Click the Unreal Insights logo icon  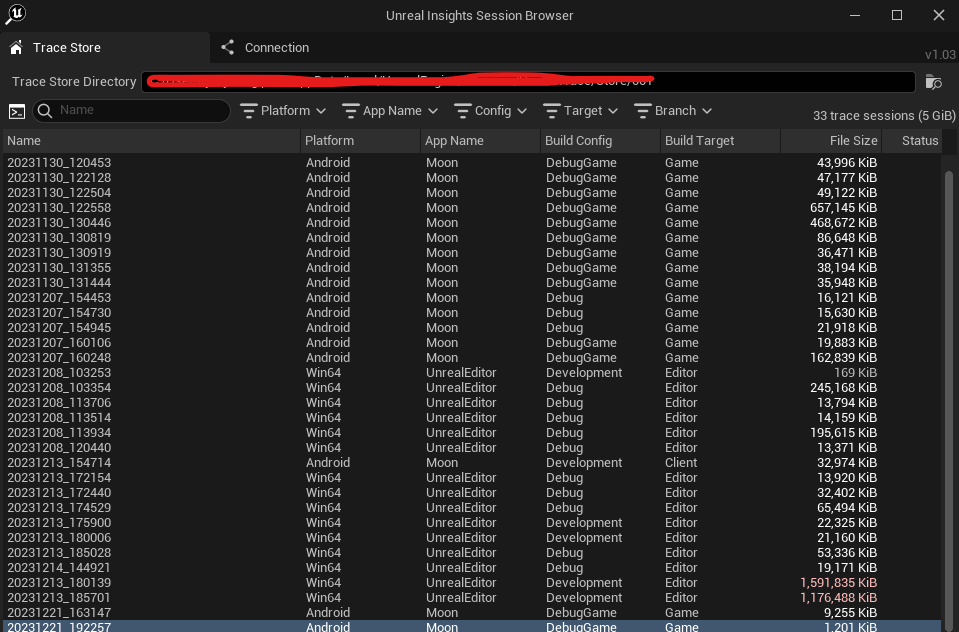[x=15, y=13]
